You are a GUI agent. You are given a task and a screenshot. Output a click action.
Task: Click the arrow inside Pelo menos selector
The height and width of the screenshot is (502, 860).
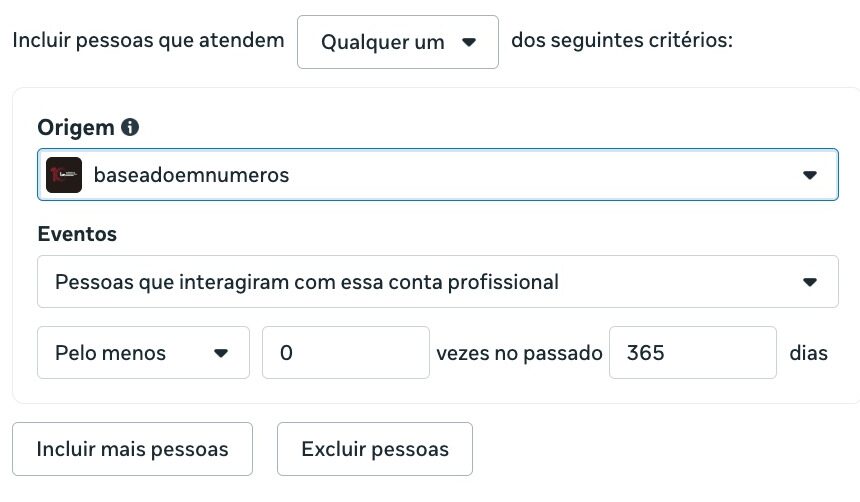click(221, 353)
